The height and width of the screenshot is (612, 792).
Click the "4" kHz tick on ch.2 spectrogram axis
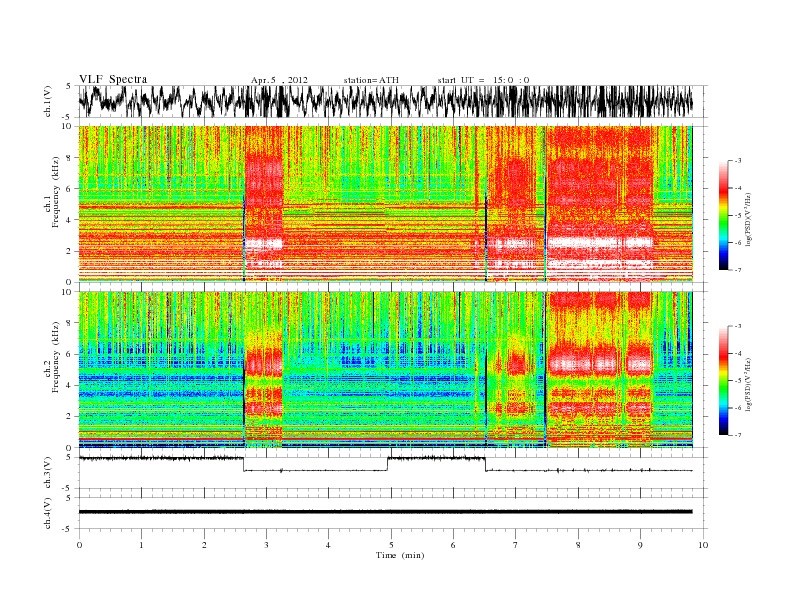point(70,386)
